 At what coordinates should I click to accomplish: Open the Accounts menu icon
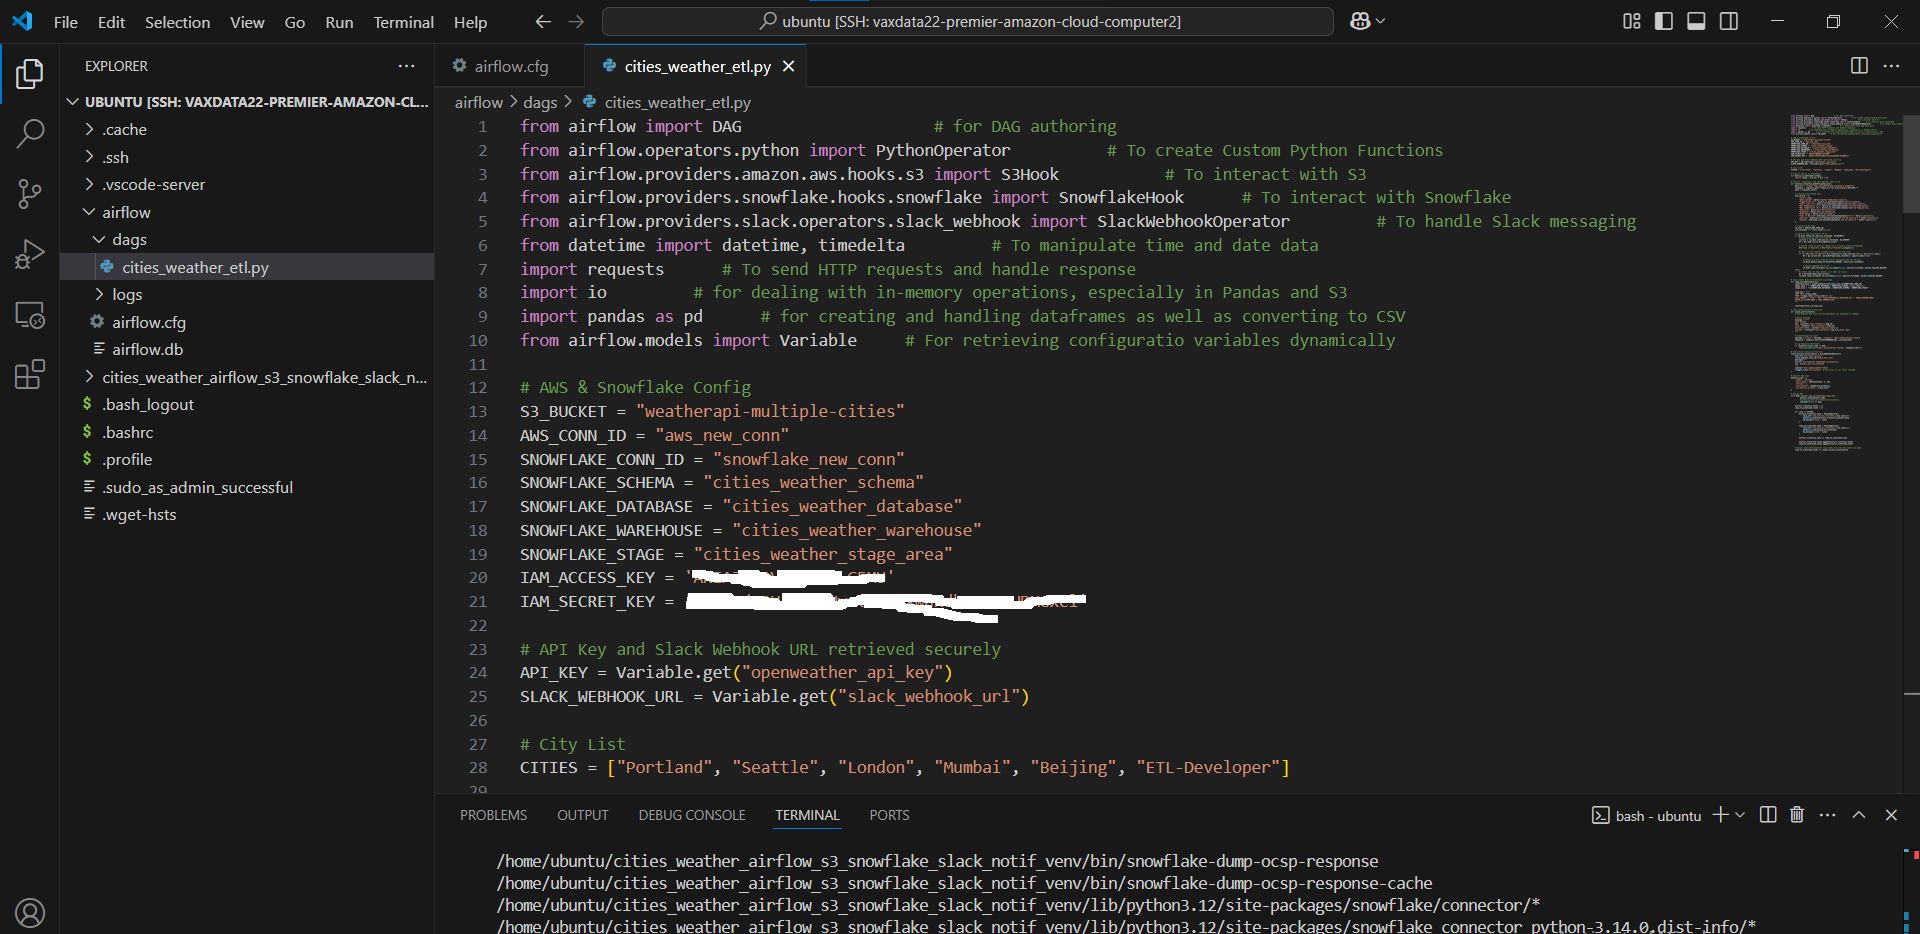tap(30, 912)
